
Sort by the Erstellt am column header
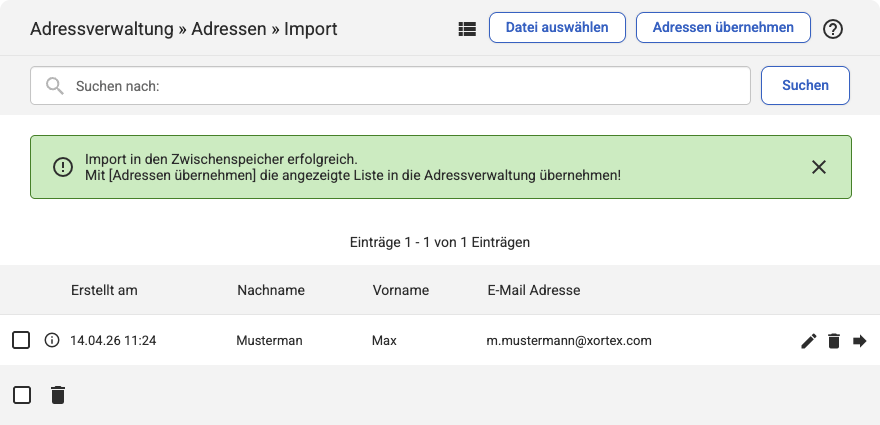(104, 290)
